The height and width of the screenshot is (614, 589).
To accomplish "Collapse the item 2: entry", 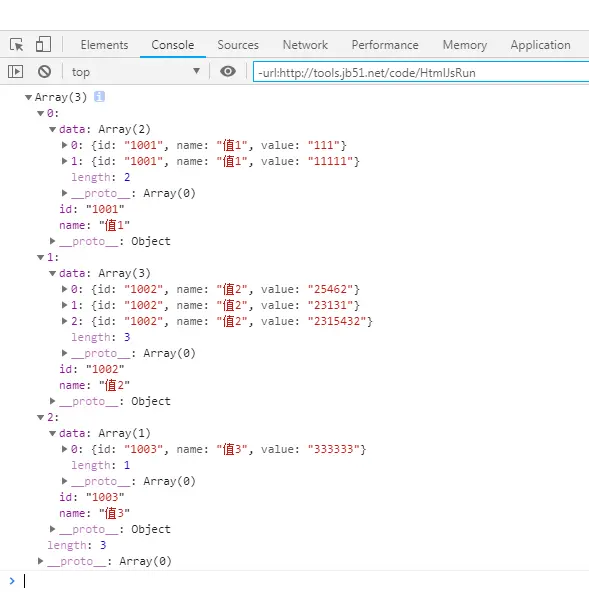I will click(40, 417).
